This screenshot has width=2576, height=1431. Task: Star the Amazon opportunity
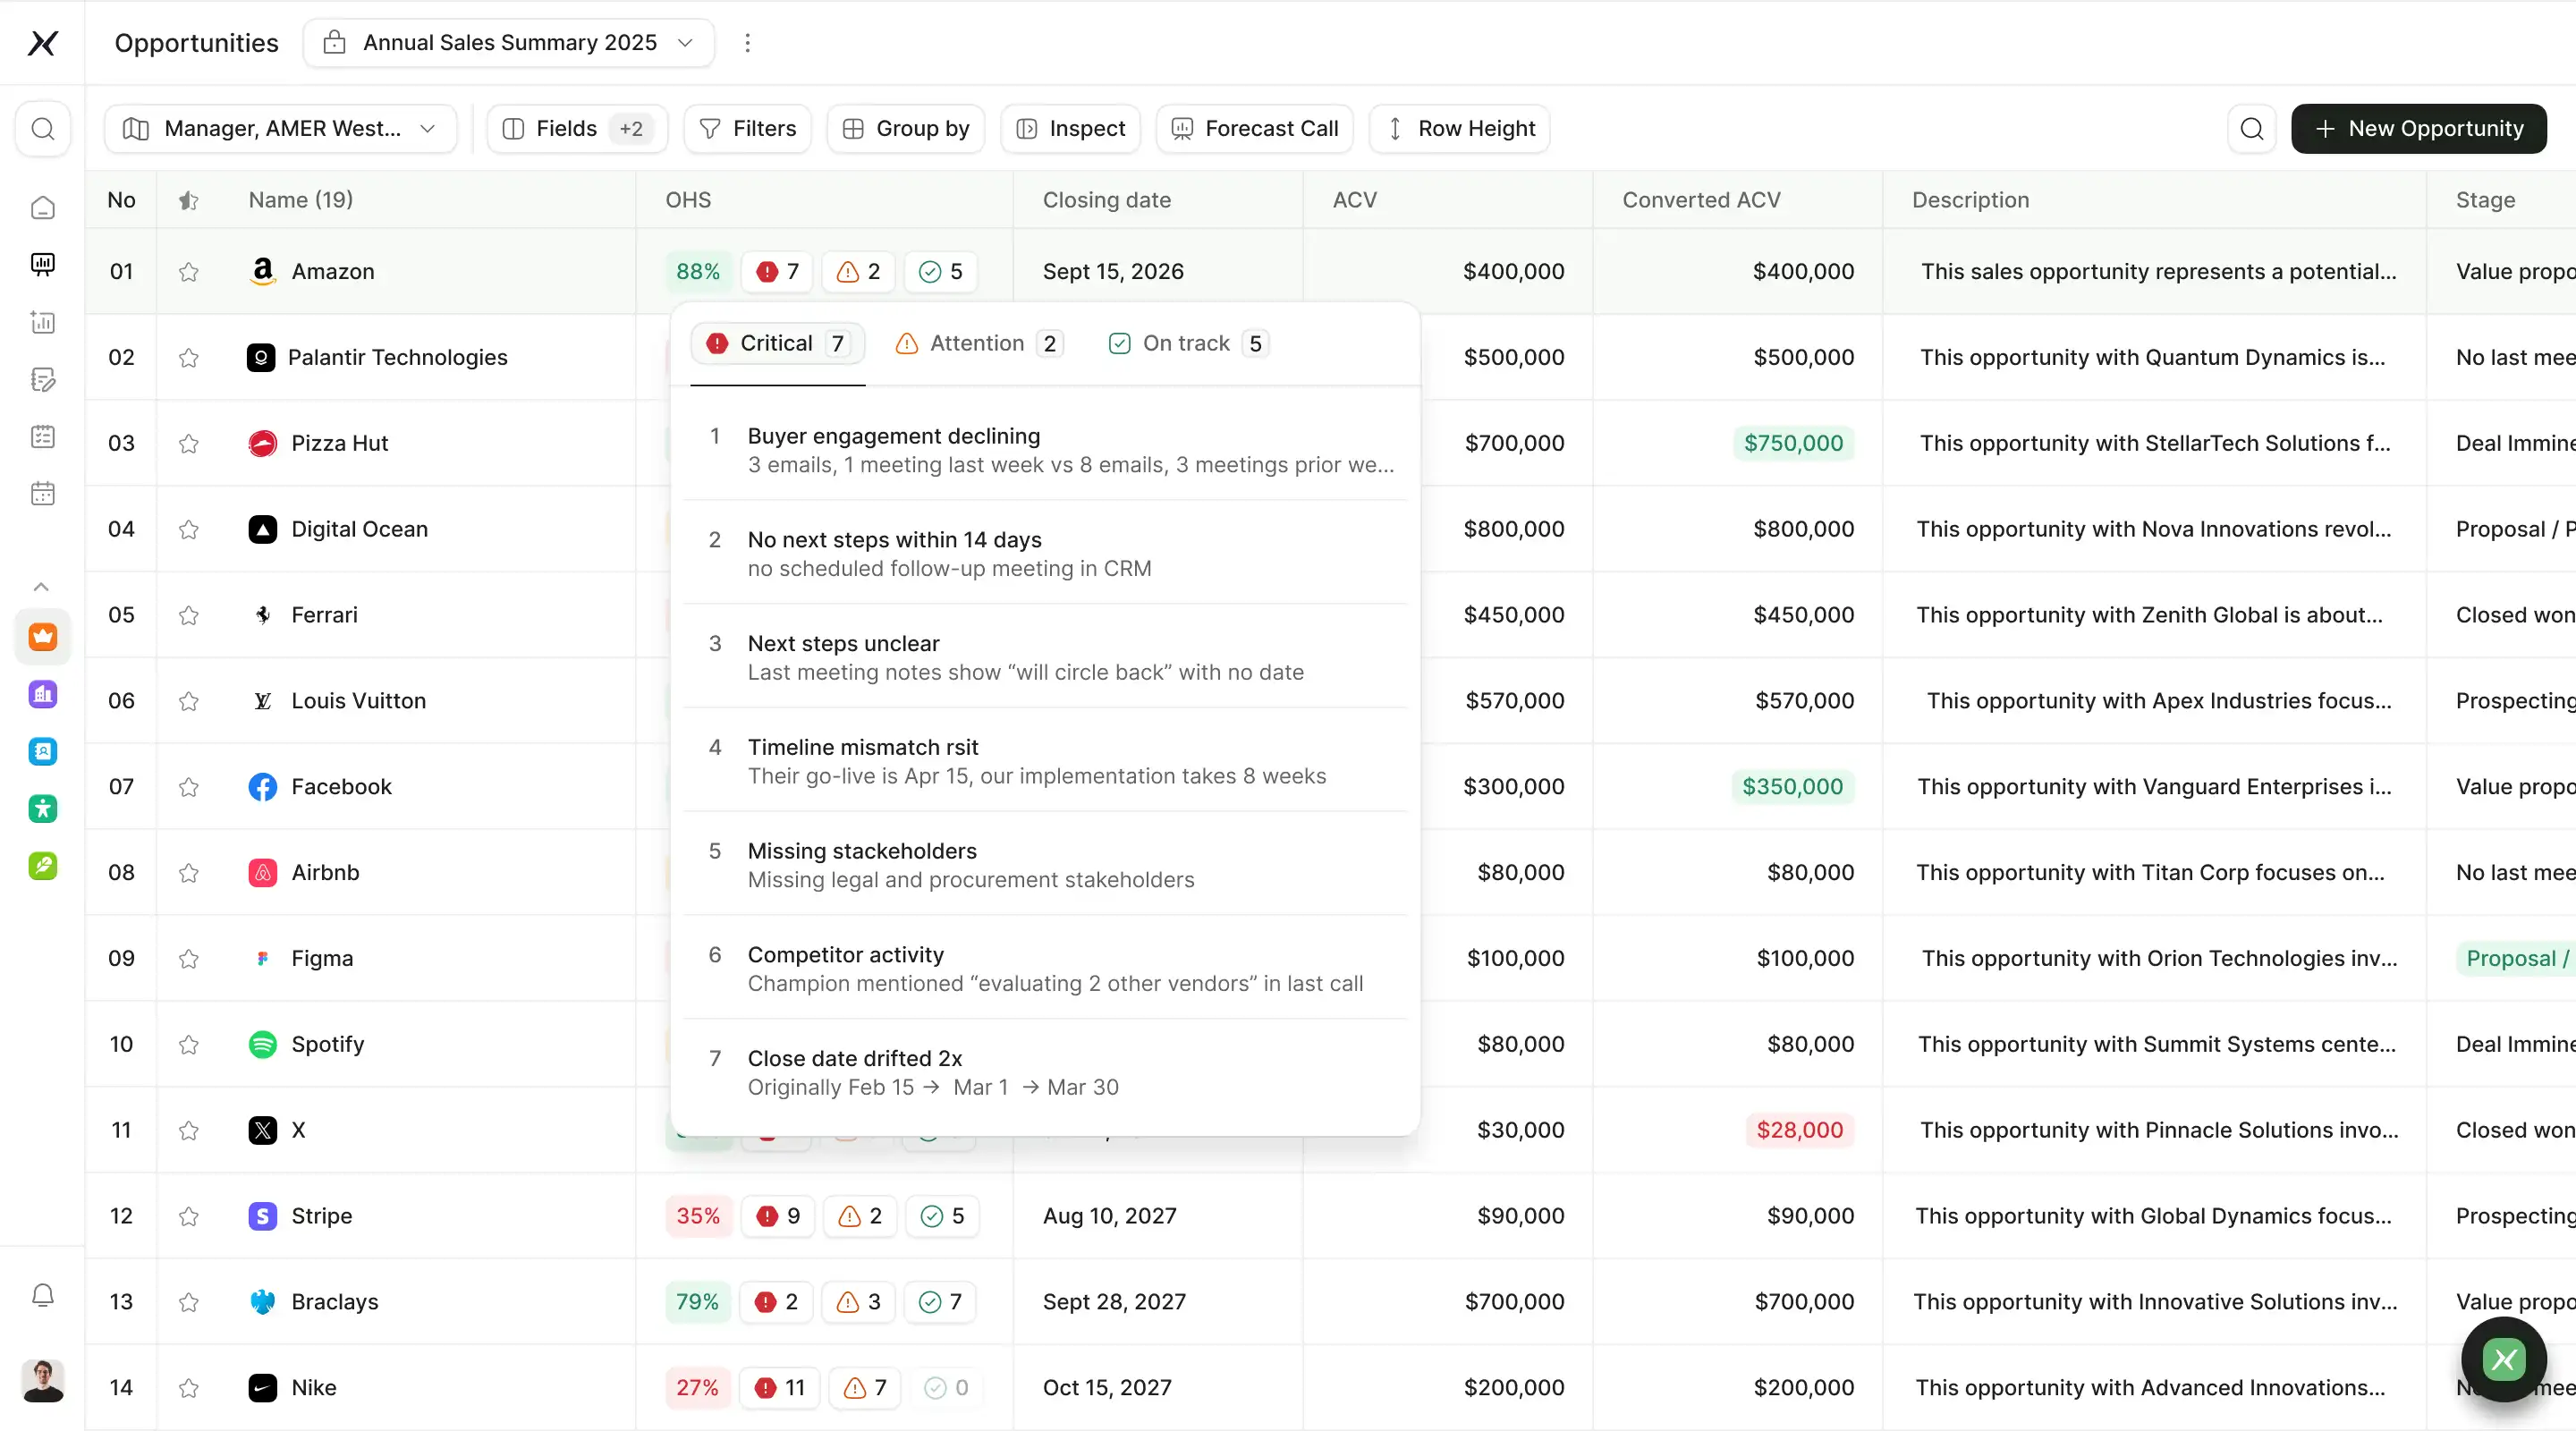click(x=188, y=272)
